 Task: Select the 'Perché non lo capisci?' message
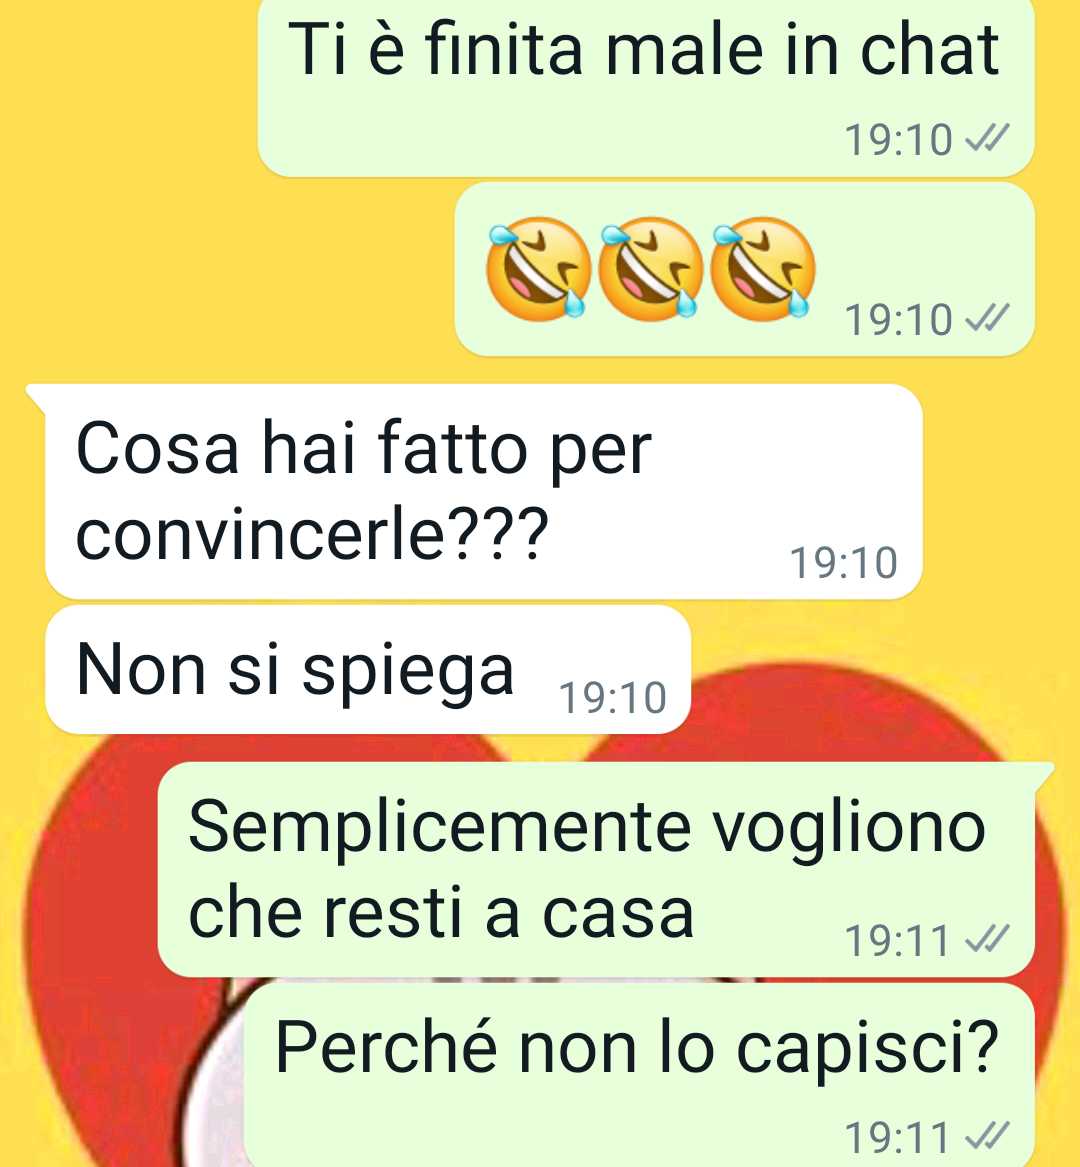click(640, 1075)
